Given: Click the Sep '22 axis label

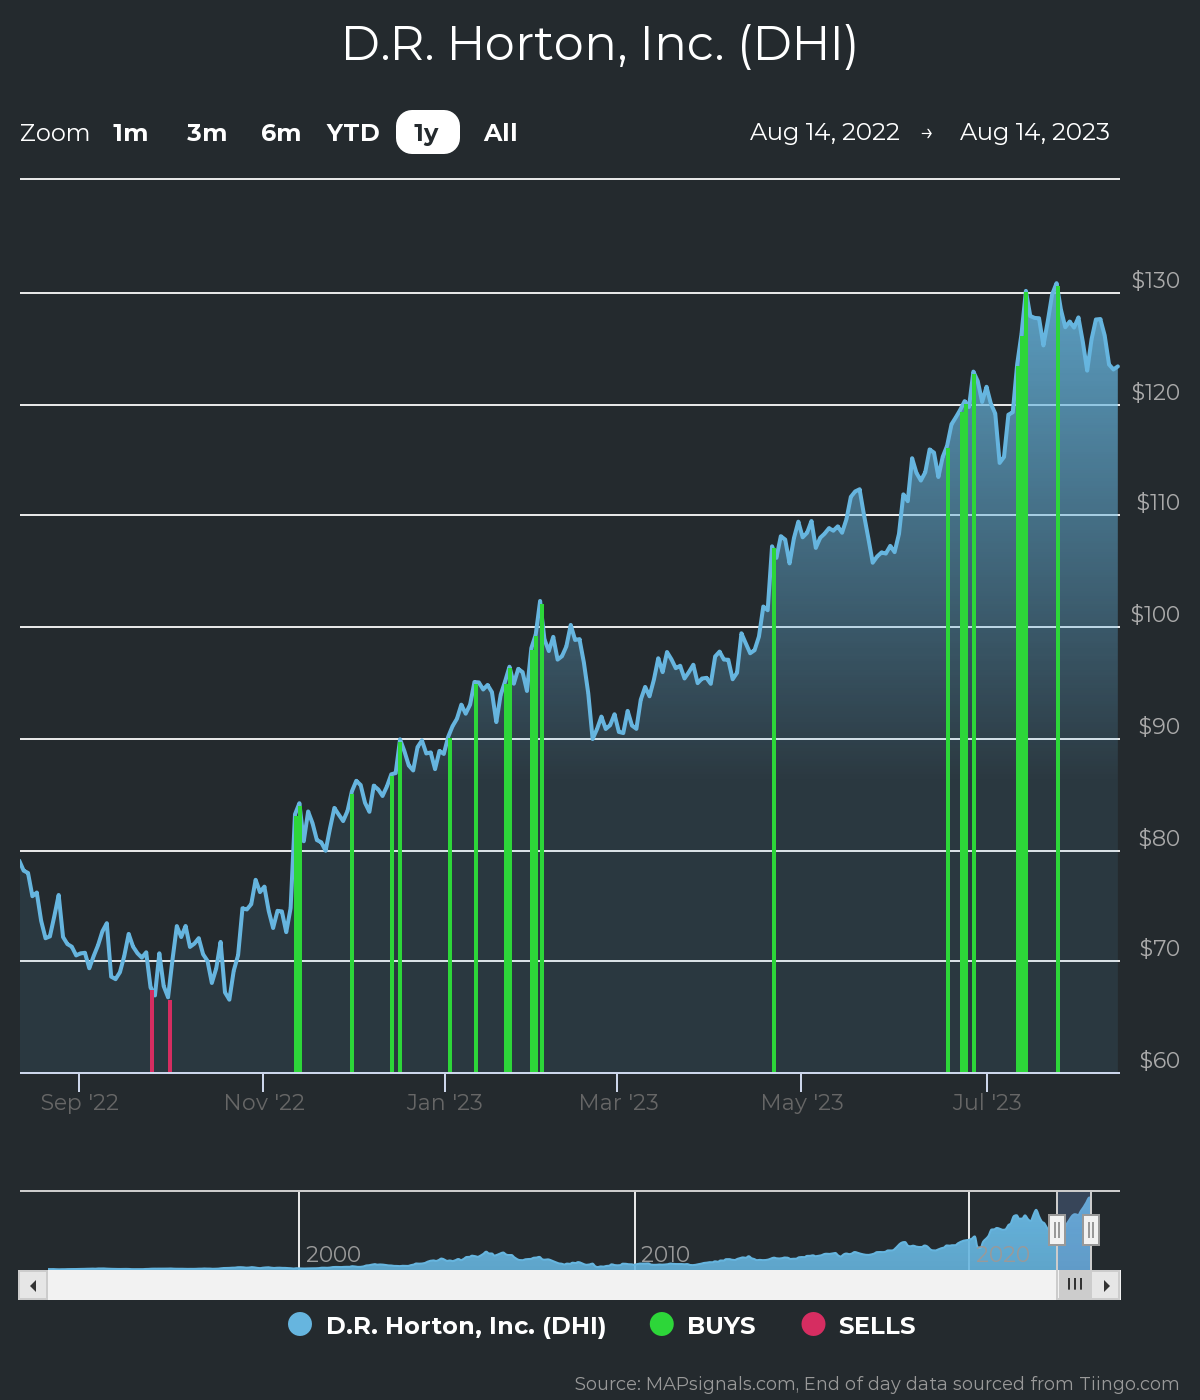Looking at the screenshot, I should tap(80, 1102).
